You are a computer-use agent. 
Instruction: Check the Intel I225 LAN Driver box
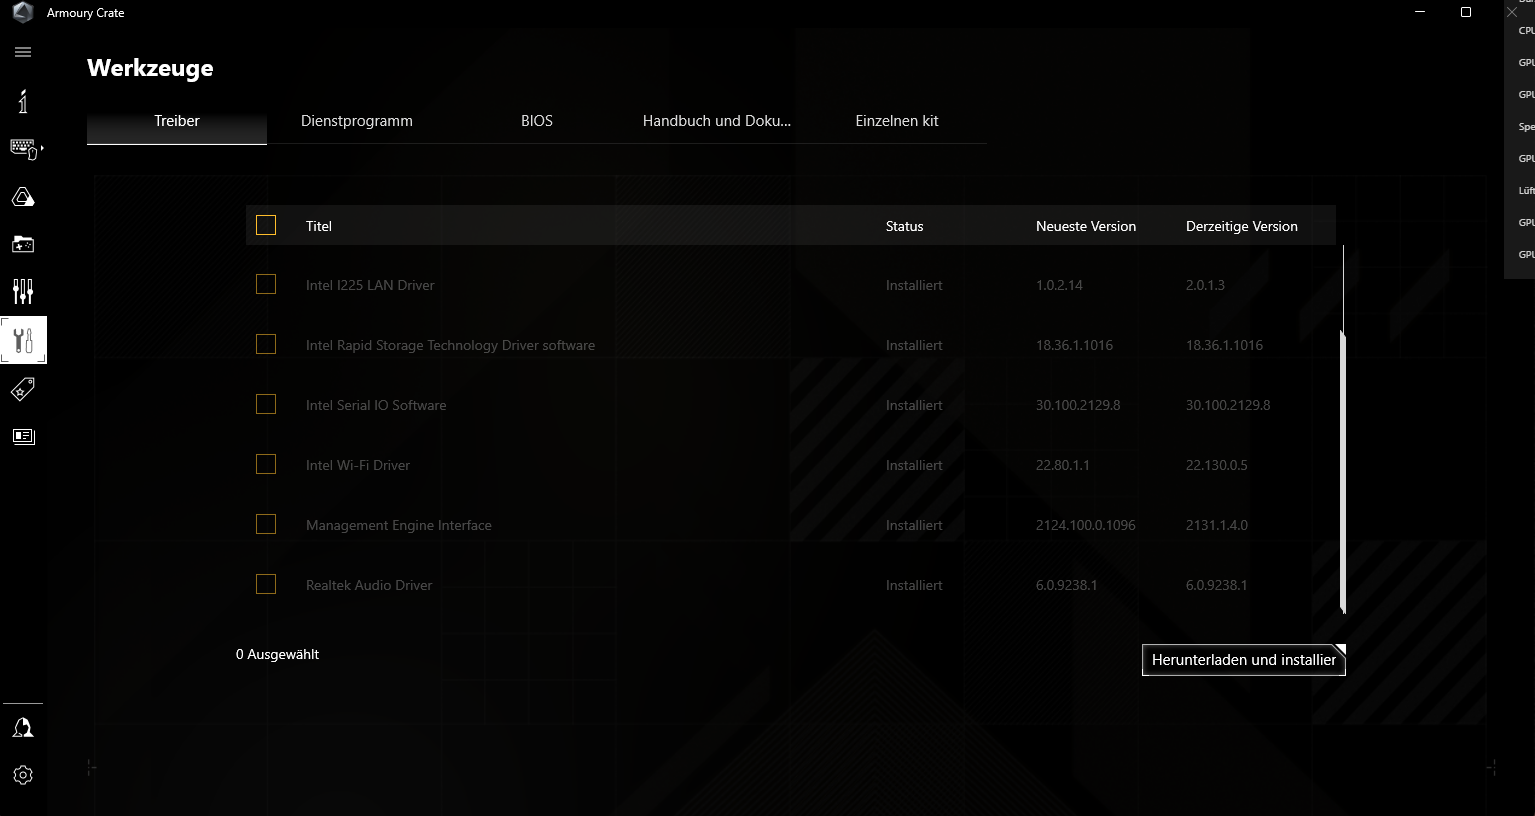[266, 284]
